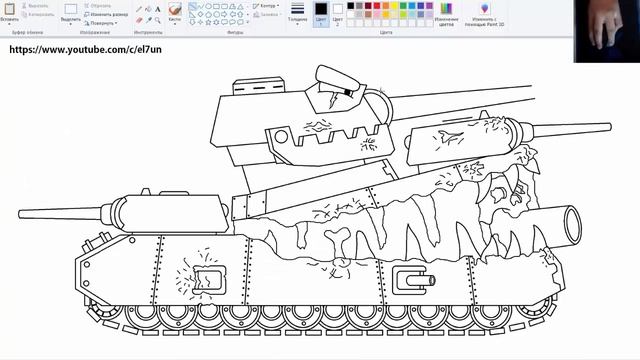This screenshot has height=360, width=640.
Task: Select Цвет 2 (Color 2) box
Action: coord(338,14)
